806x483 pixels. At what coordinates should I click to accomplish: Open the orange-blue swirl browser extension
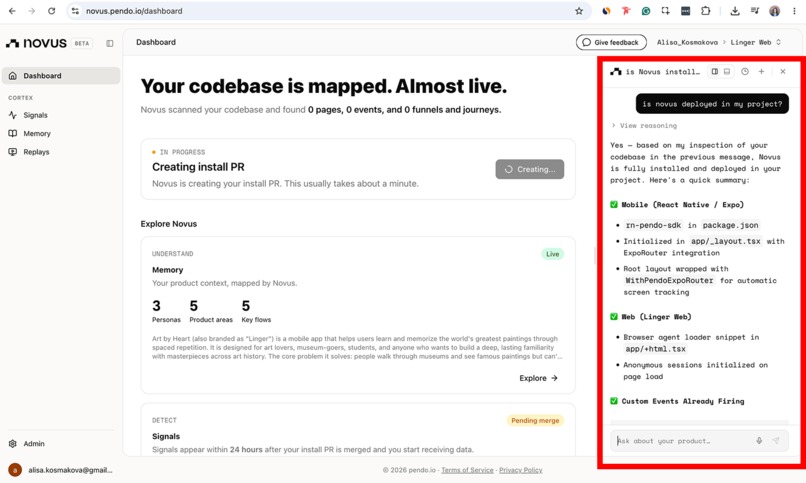pos(607,11)
